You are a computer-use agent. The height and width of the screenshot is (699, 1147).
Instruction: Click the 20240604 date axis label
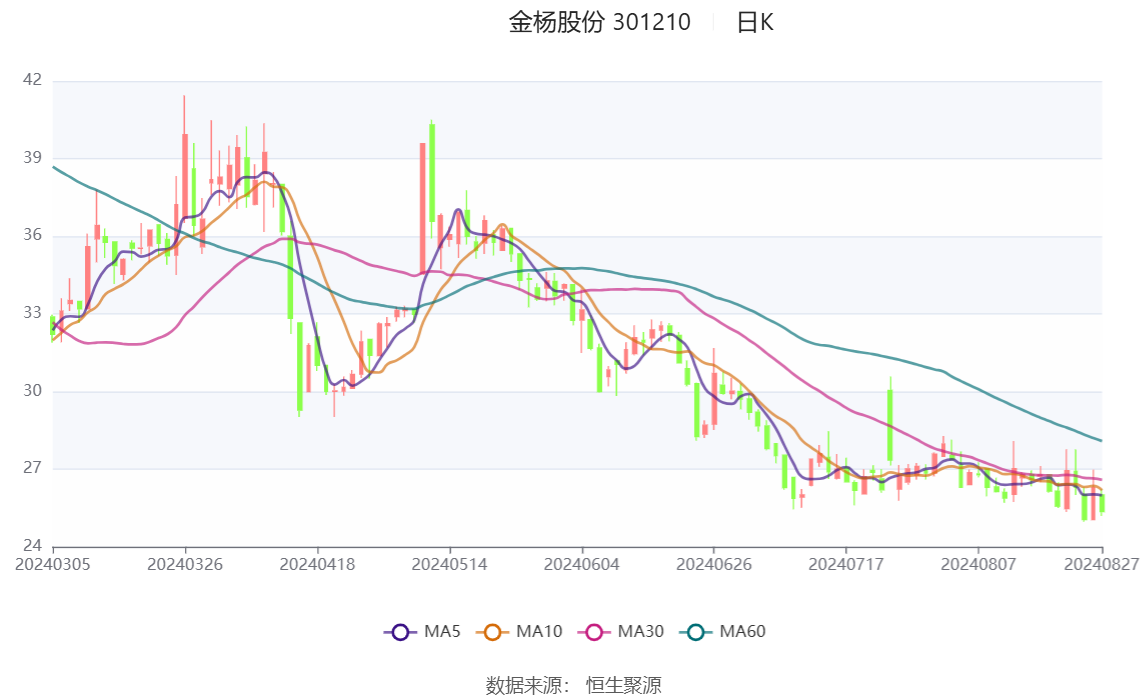coord(582,565)
